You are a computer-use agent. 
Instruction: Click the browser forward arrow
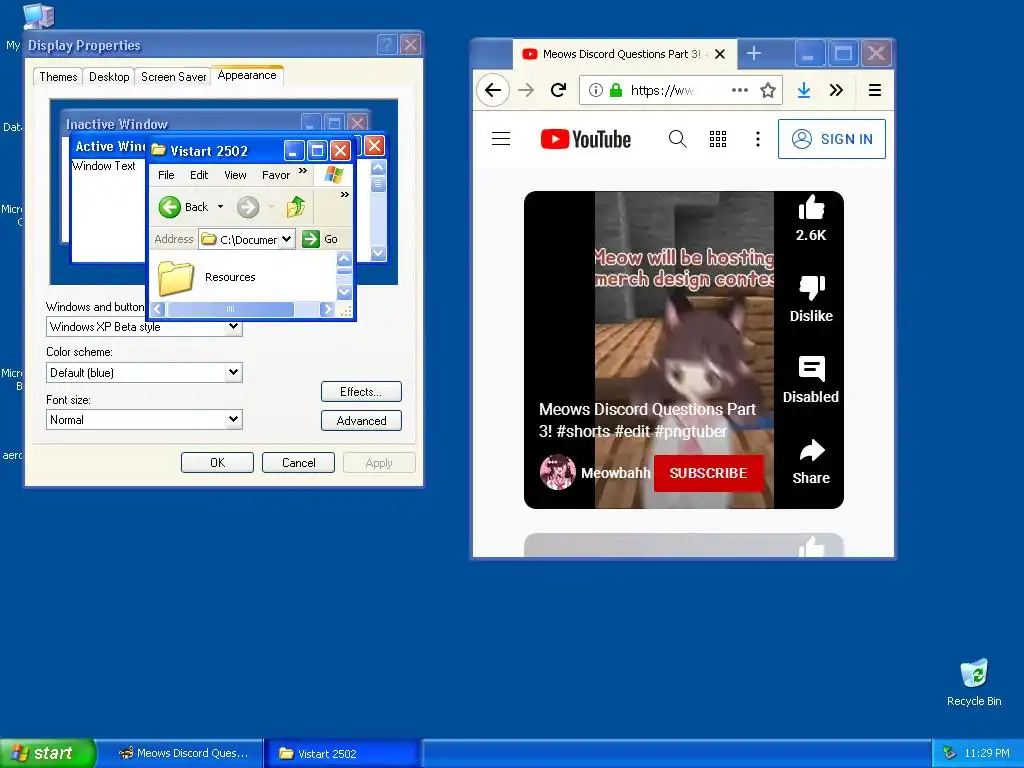[526, 90]
